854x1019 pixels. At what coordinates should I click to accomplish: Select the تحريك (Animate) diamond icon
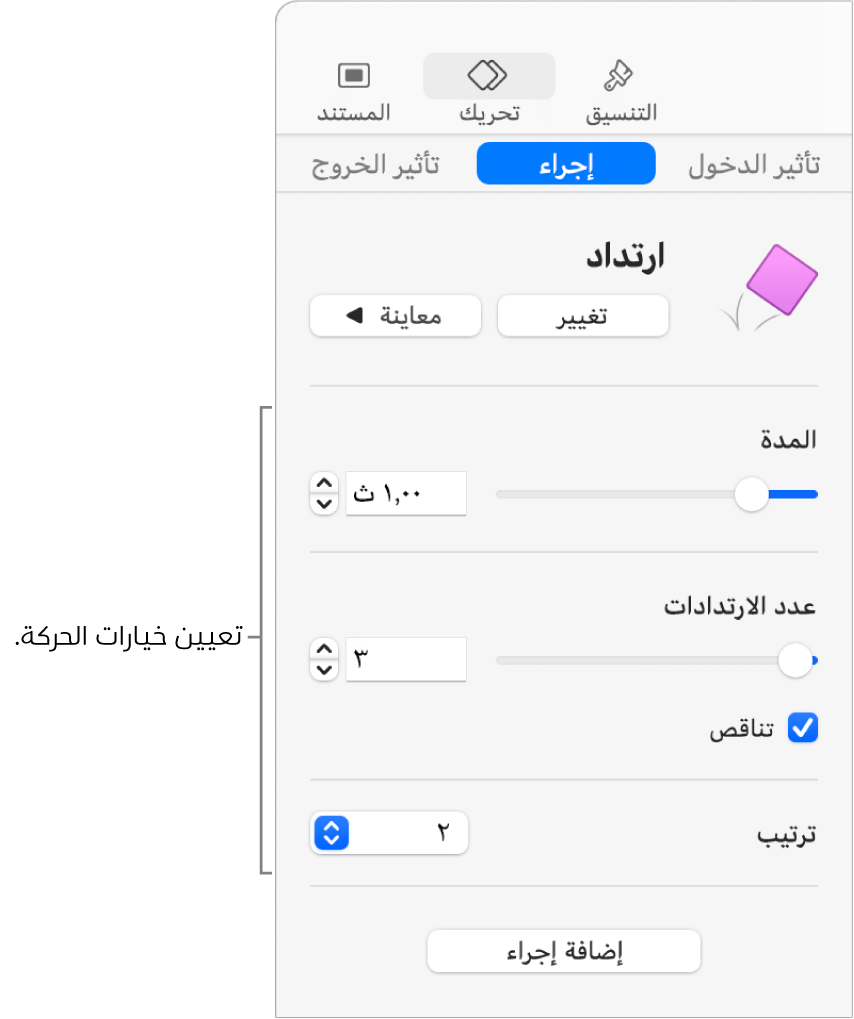point(489,76)
